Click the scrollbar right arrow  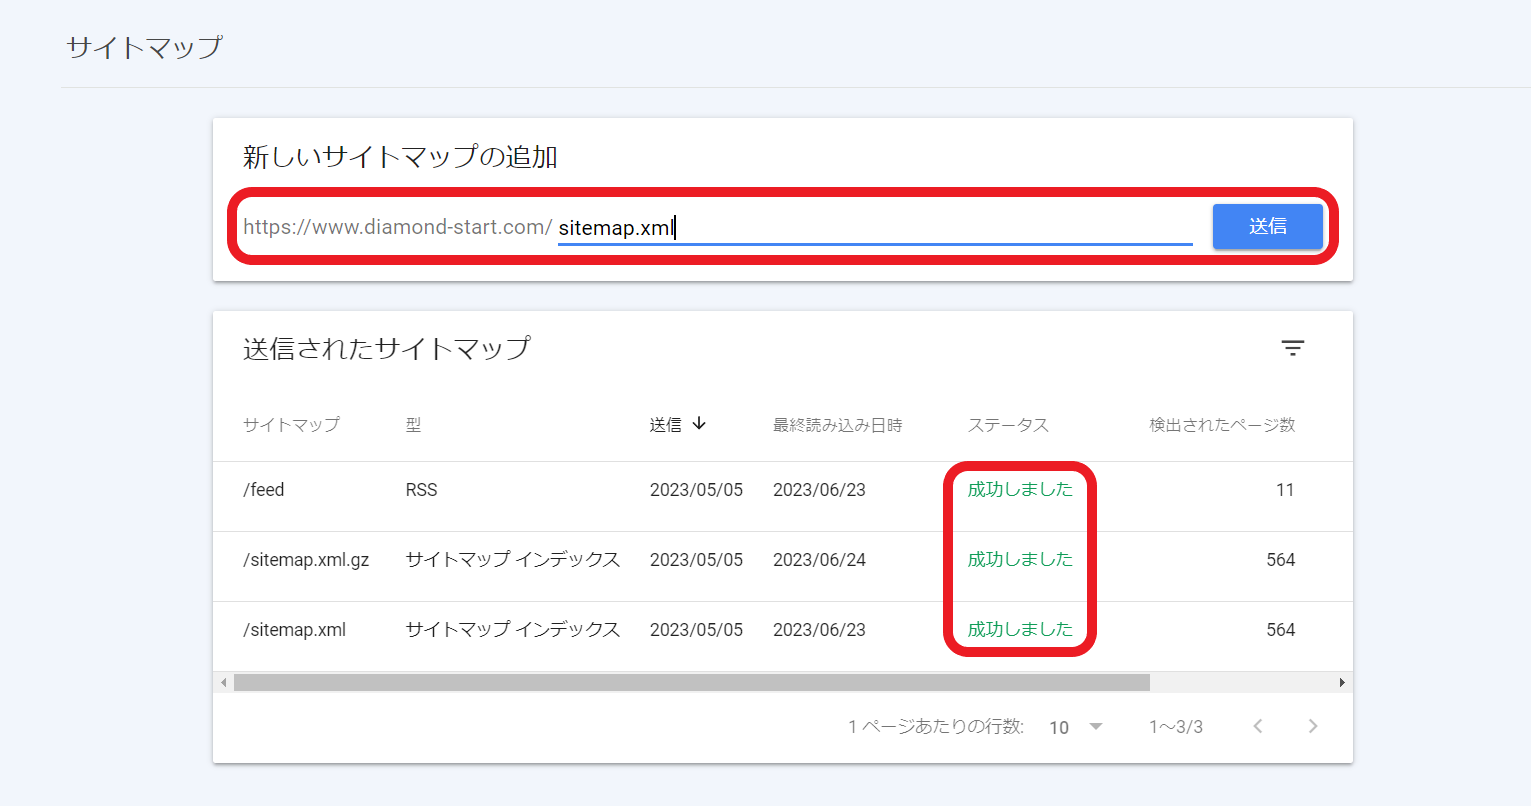point(1342,683)
